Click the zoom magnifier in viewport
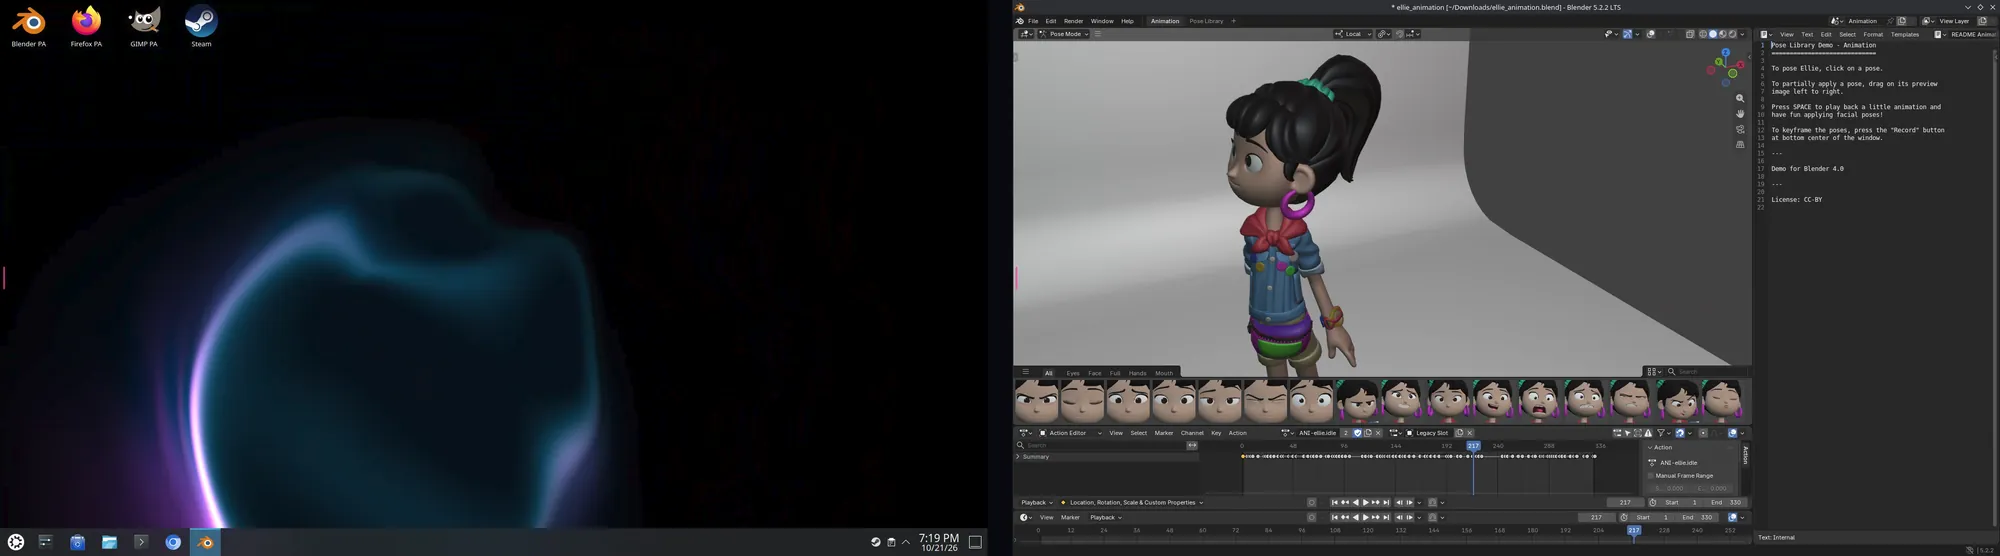 pyautogui.click(x=1740, y=98)
